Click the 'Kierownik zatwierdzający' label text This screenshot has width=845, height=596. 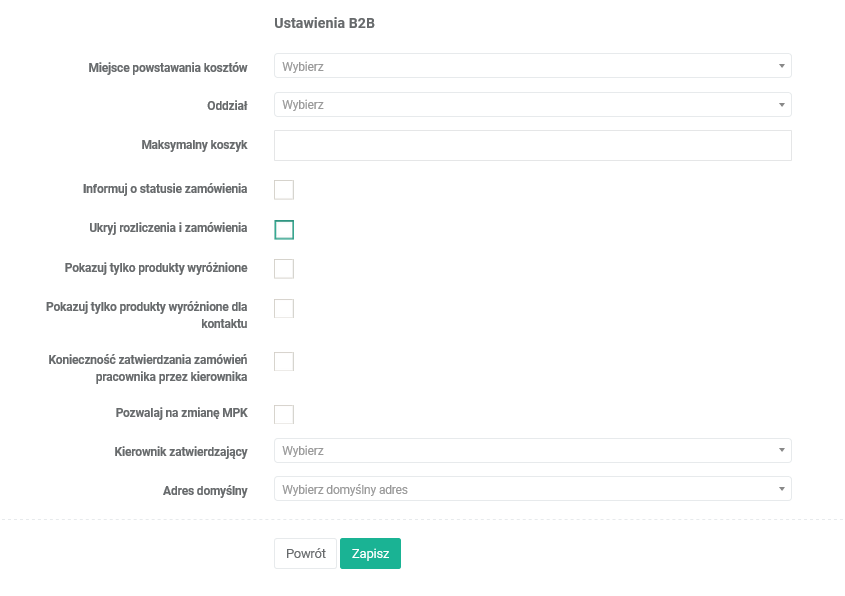pos(181,452)
